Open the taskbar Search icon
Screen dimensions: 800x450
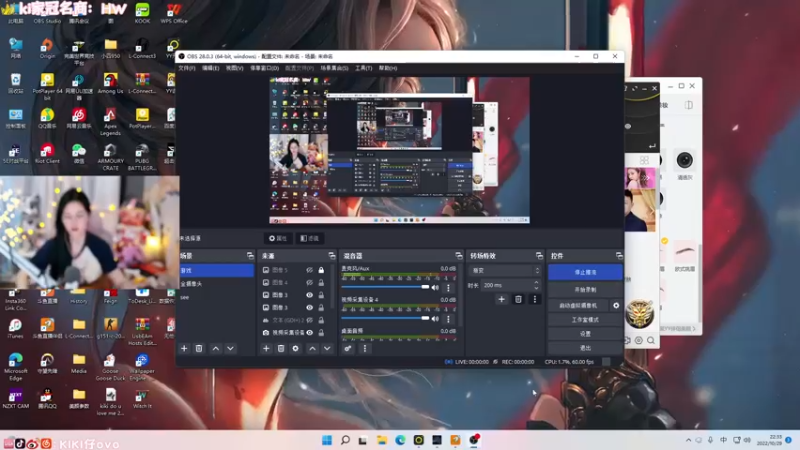pyautogui.click(x=345, y=440)
